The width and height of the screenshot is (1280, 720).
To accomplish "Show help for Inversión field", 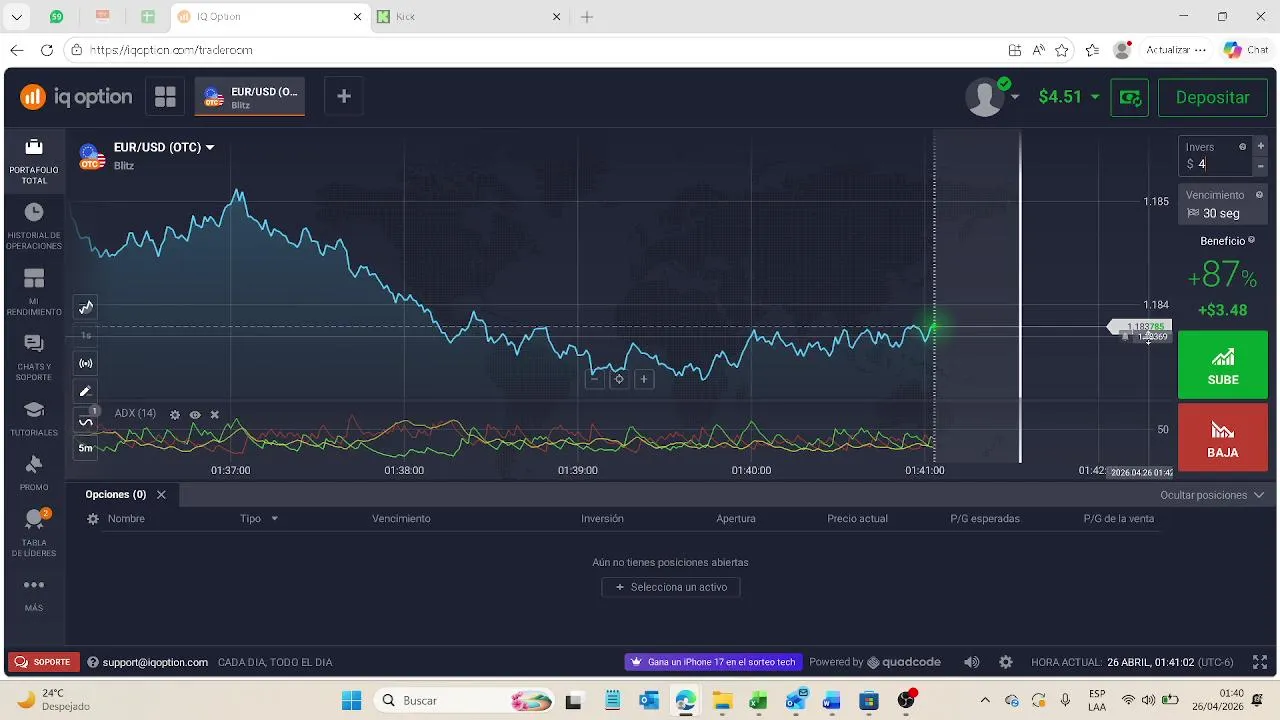I will tap(1243, 146).
